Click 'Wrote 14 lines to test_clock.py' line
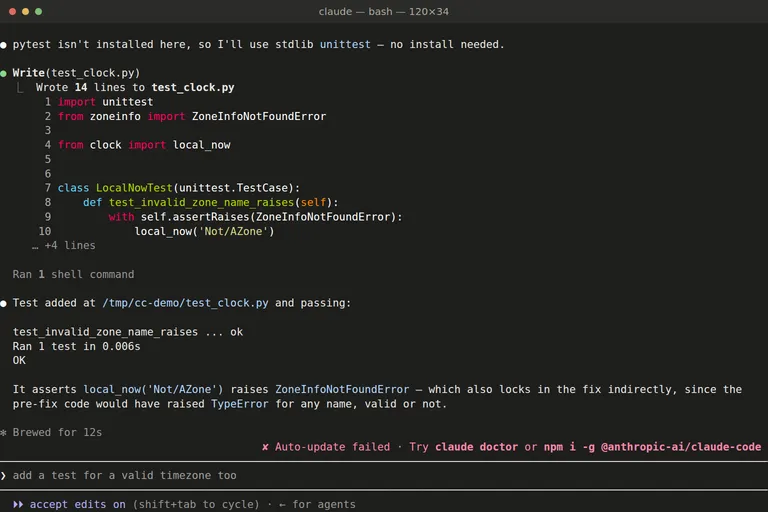 tap(135, 87)
